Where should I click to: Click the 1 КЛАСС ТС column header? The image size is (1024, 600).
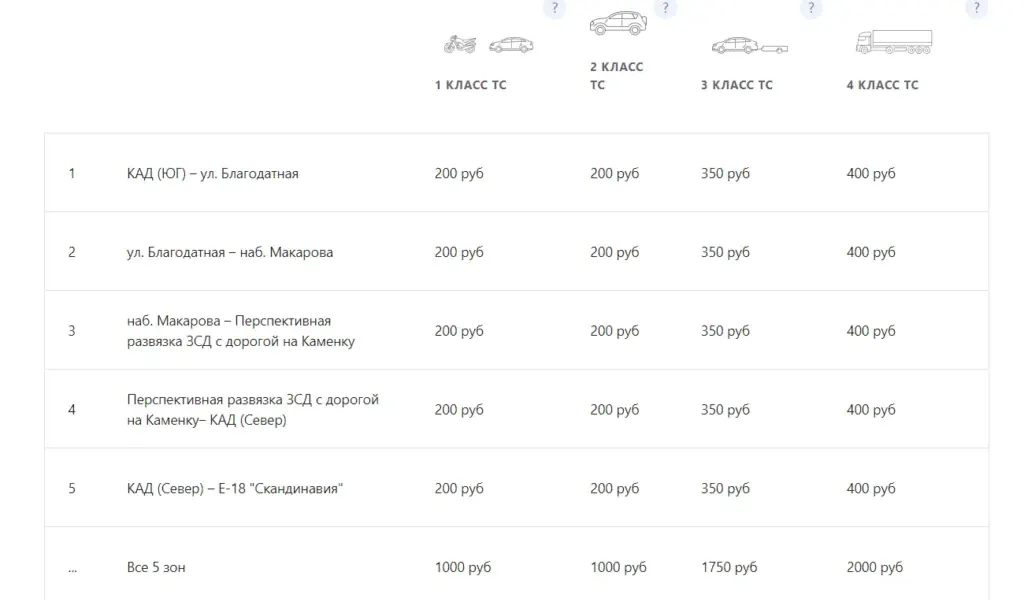pyautogui.click(x=470, y=85)
